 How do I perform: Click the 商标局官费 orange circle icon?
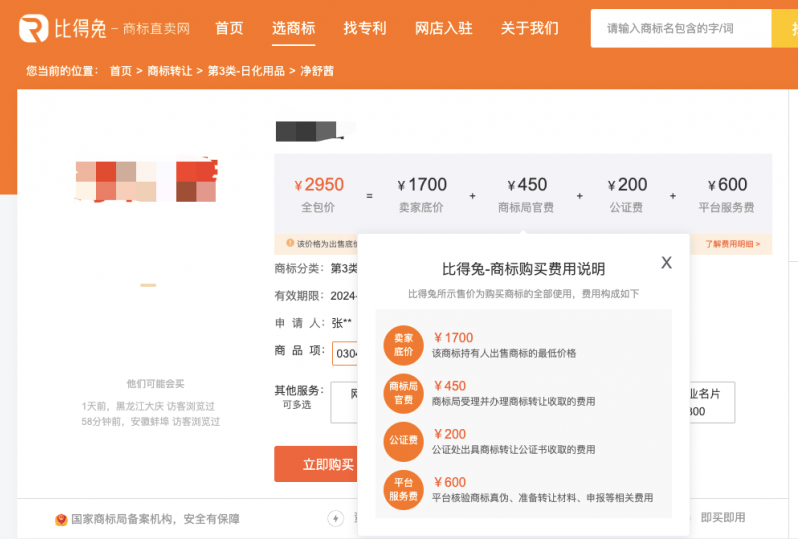pos(404,393)
